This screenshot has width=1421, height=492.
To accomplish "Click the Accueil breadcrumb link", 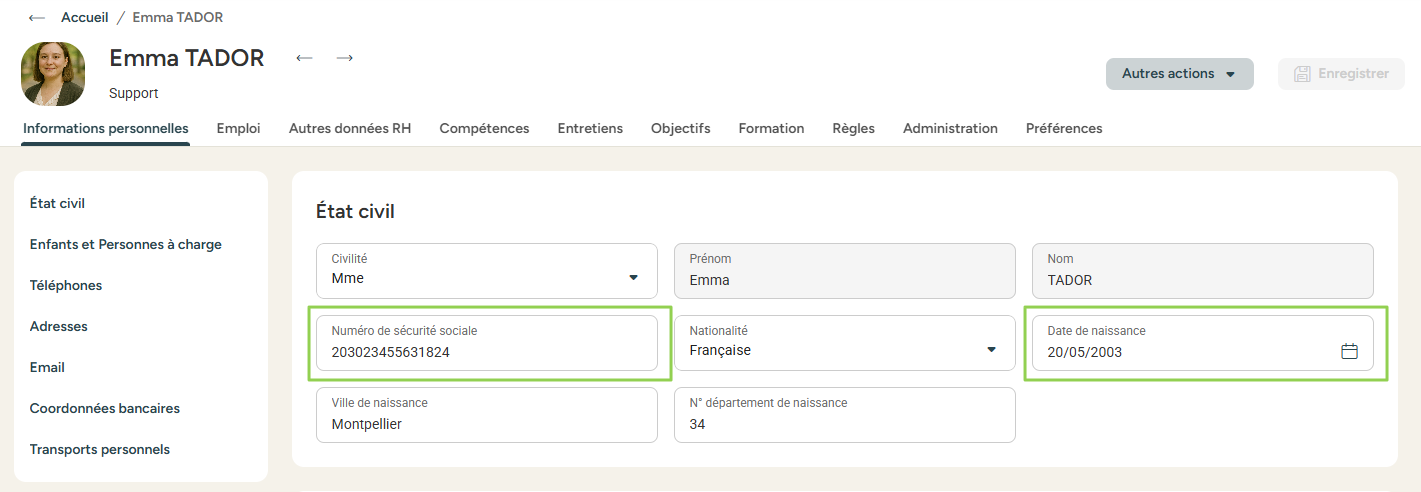I will (x=84, y=18).
